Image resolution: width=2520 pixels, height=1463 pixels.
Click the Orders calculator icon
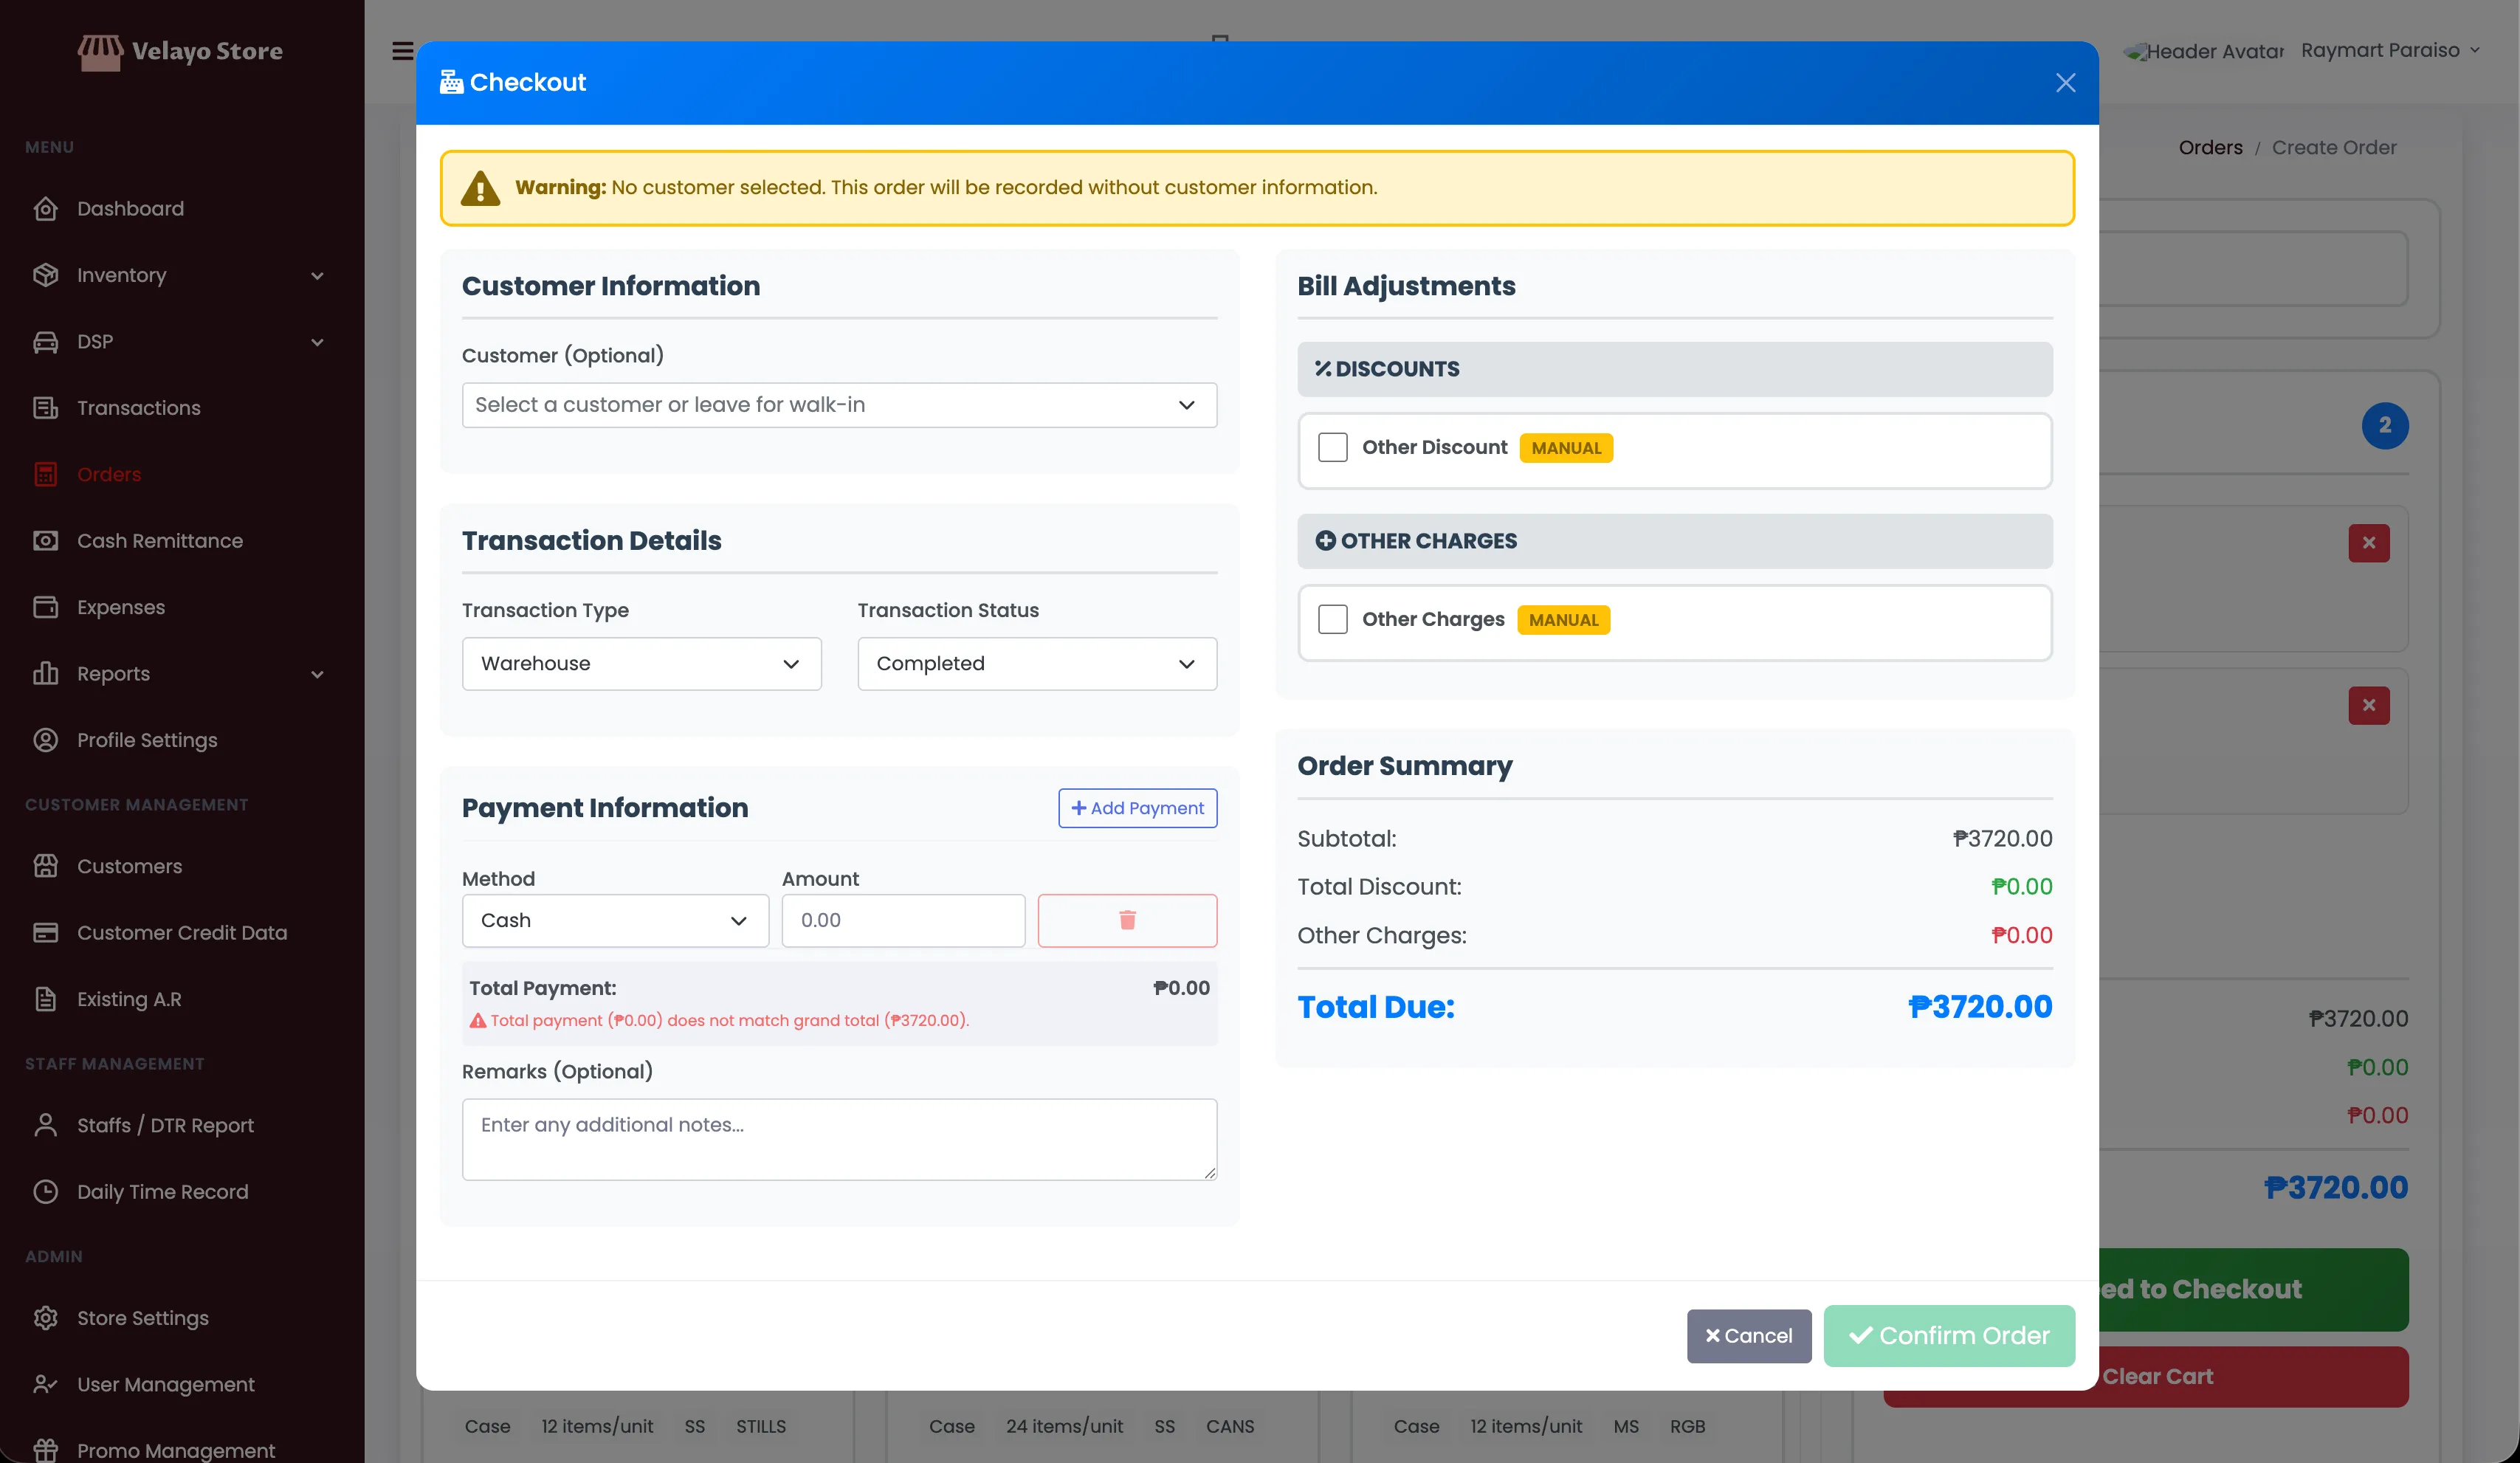tap(45, 474)
